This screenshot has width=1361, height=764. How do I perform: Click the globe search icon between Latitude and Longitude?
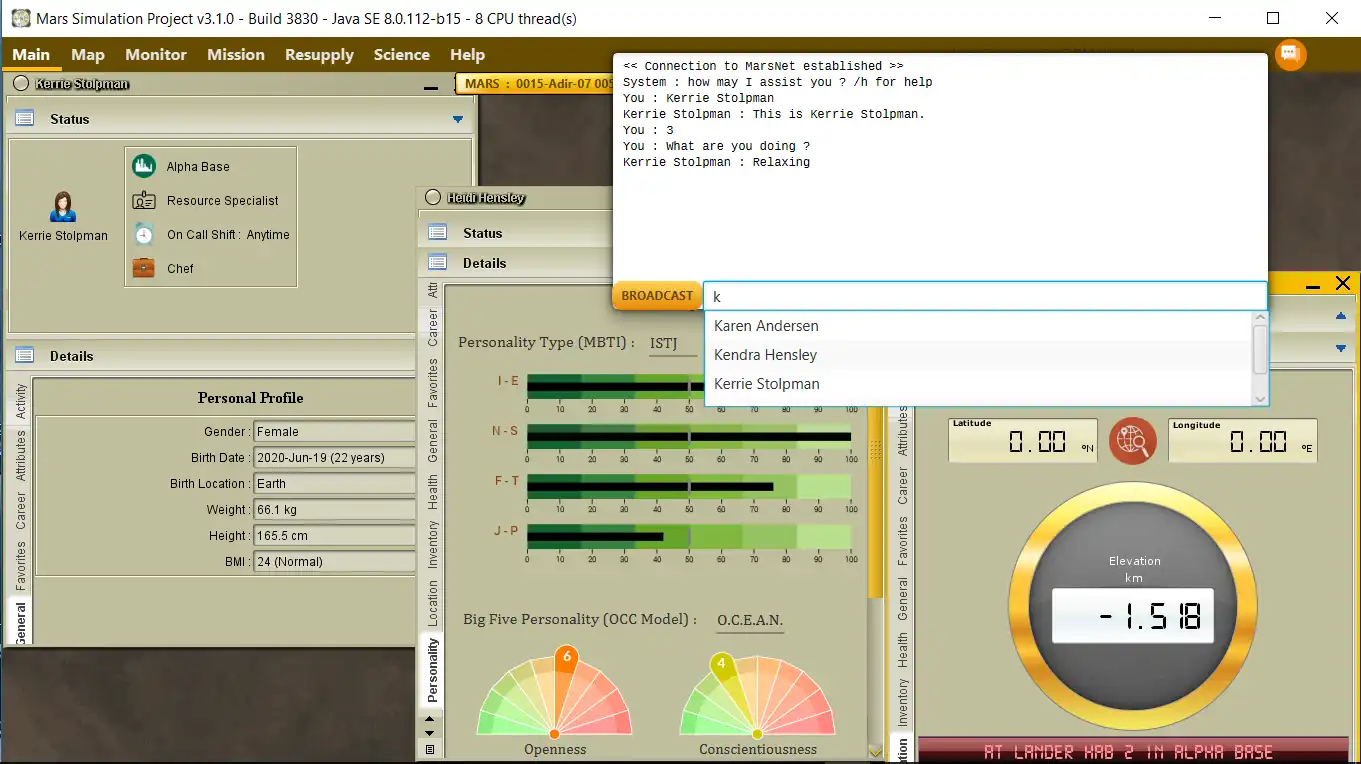pos(1132,440)
